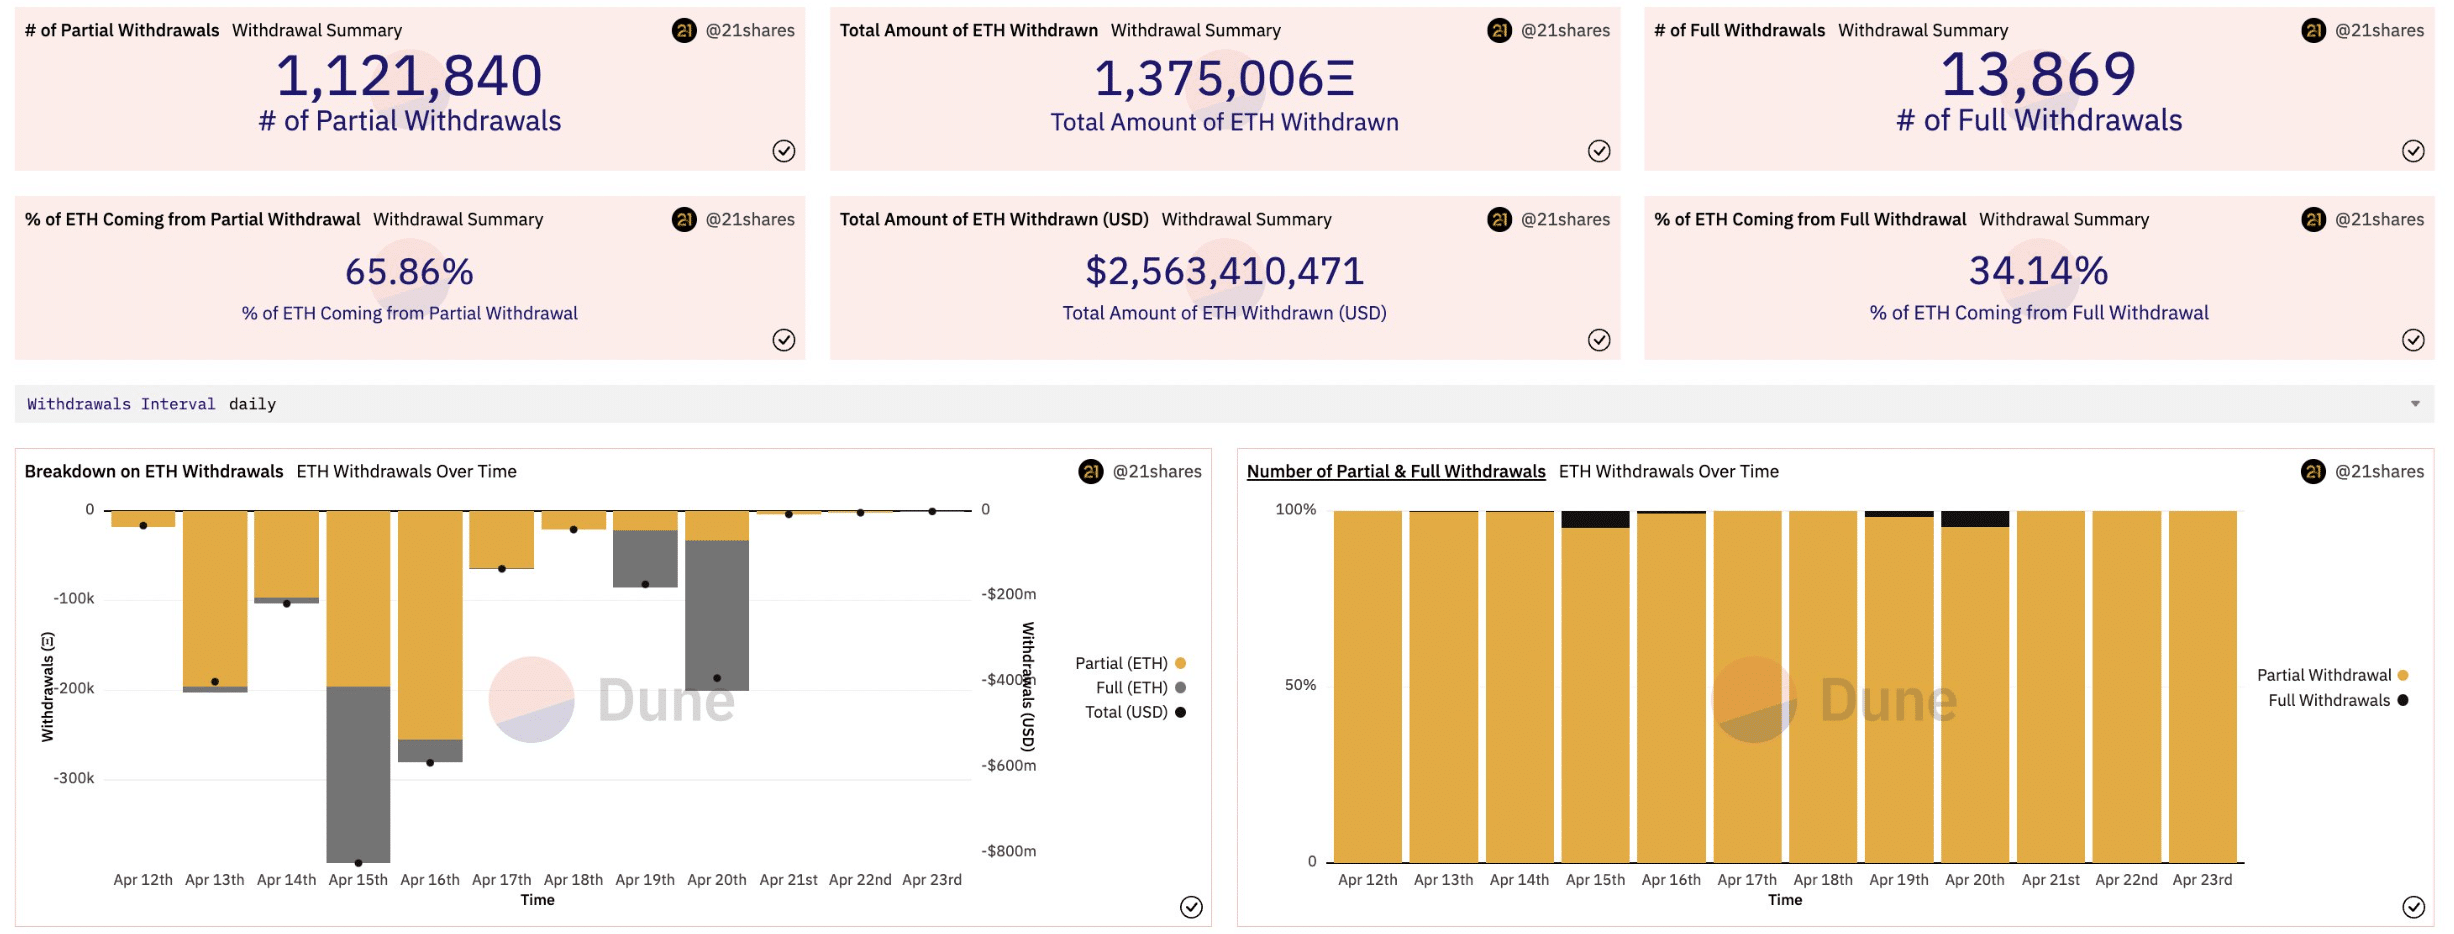Click verified checkmark on Total ETH Withdrawn card
2454x934 pixels.
(1599, 151)
